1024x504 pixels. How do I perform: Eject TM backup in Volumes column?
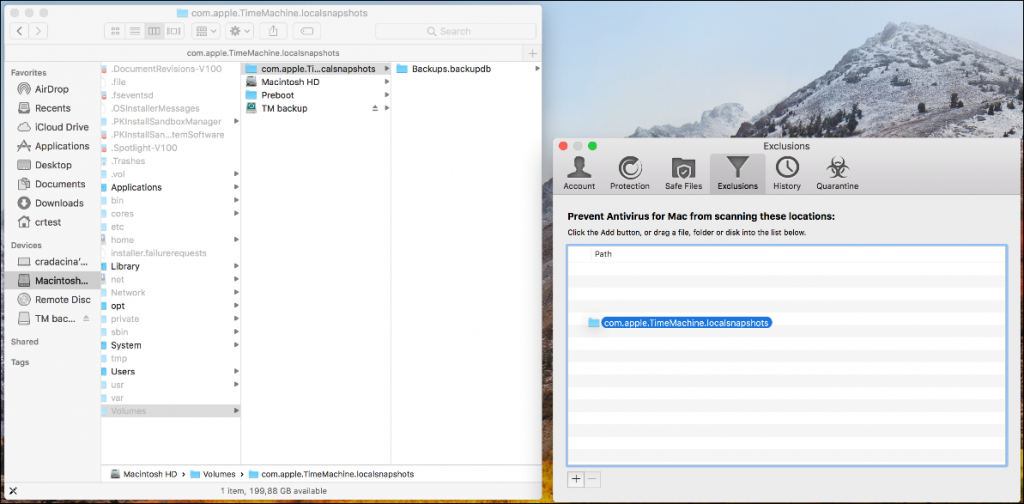click(x=375, y=108)
